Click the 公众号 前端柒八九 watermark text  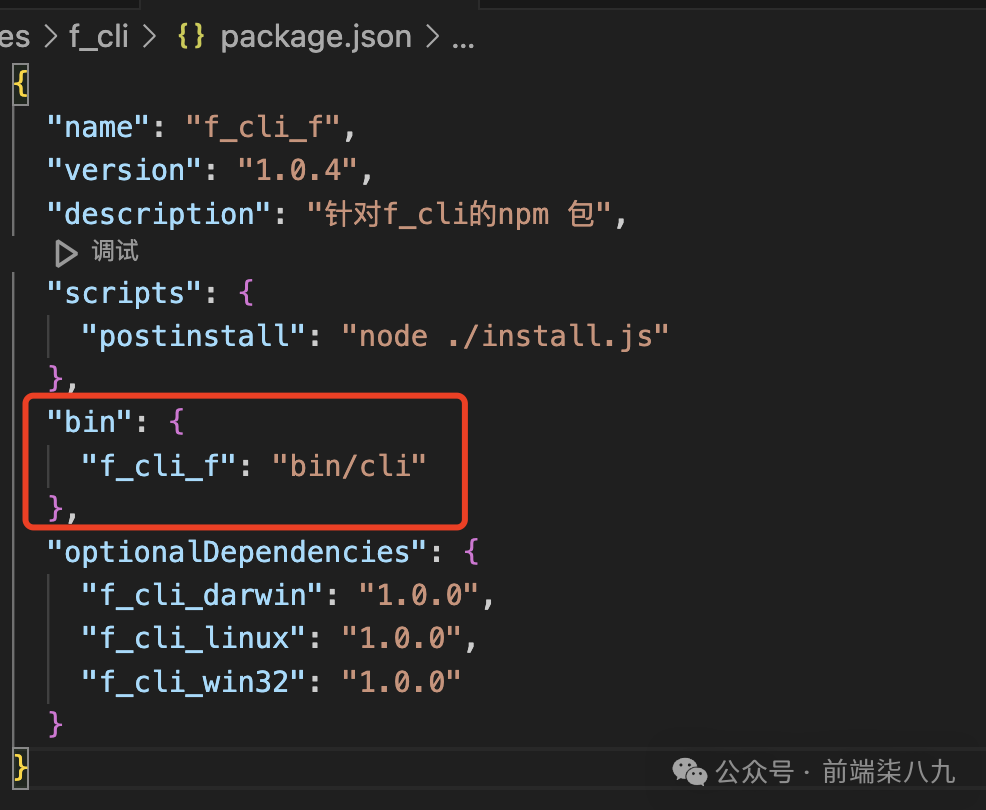click(835, 772)
